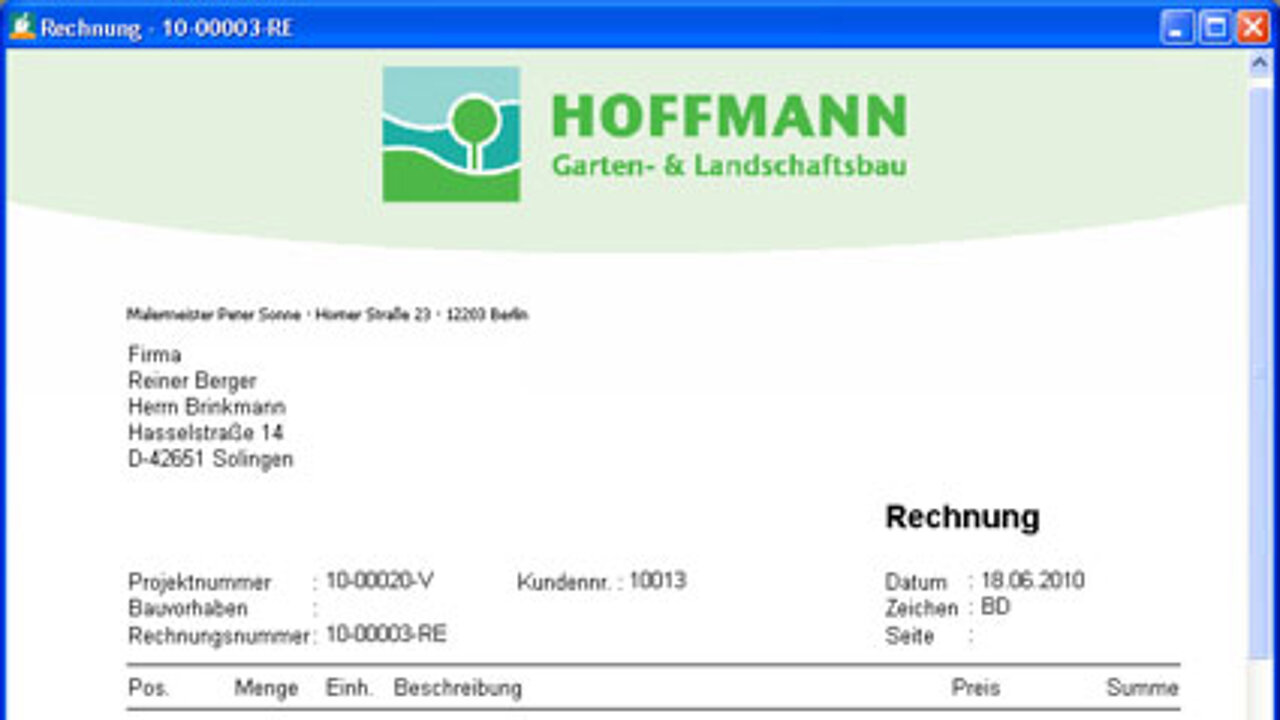The image size is (1280, 720).
Task: Click the HOFFMANN company name heading
Action: [729, 116]
